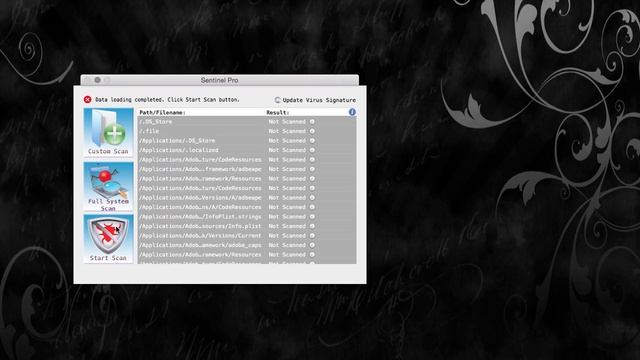Click status circle for InfoPlist.strings row
This screenshot has height=360, width=640.
[x=312, y=217]
